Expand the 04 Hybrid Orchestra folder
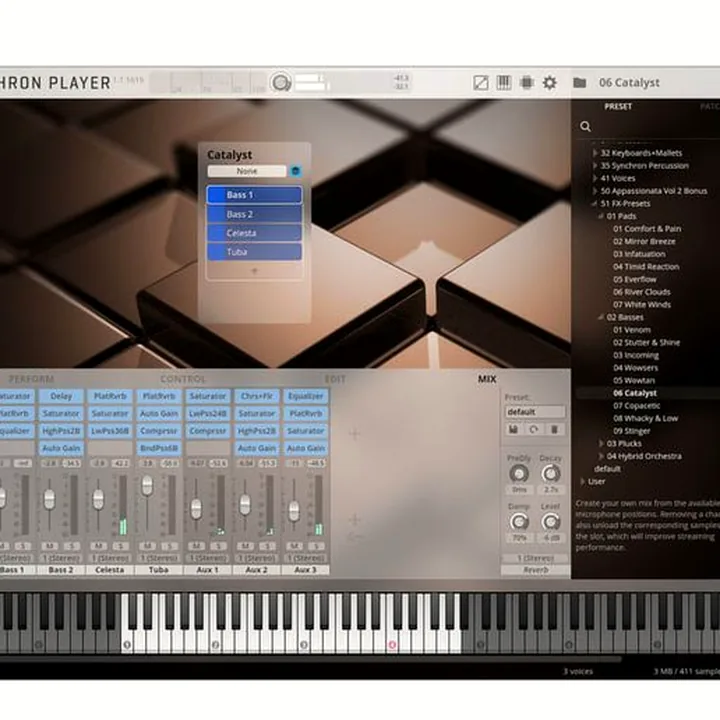Image resolution: width=720 pixels, height=720 pixels. [x=601, y=456]
